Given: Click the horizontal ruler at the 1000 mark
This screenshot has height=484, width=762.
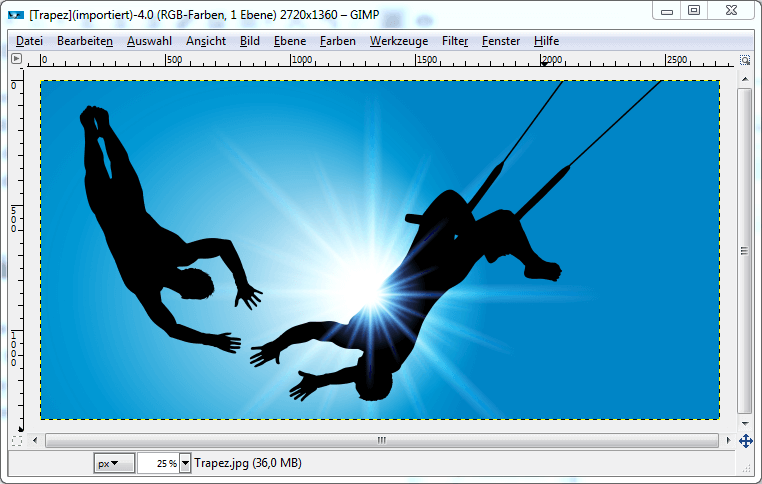Looking at the screenshot, I should click(301, 60).
